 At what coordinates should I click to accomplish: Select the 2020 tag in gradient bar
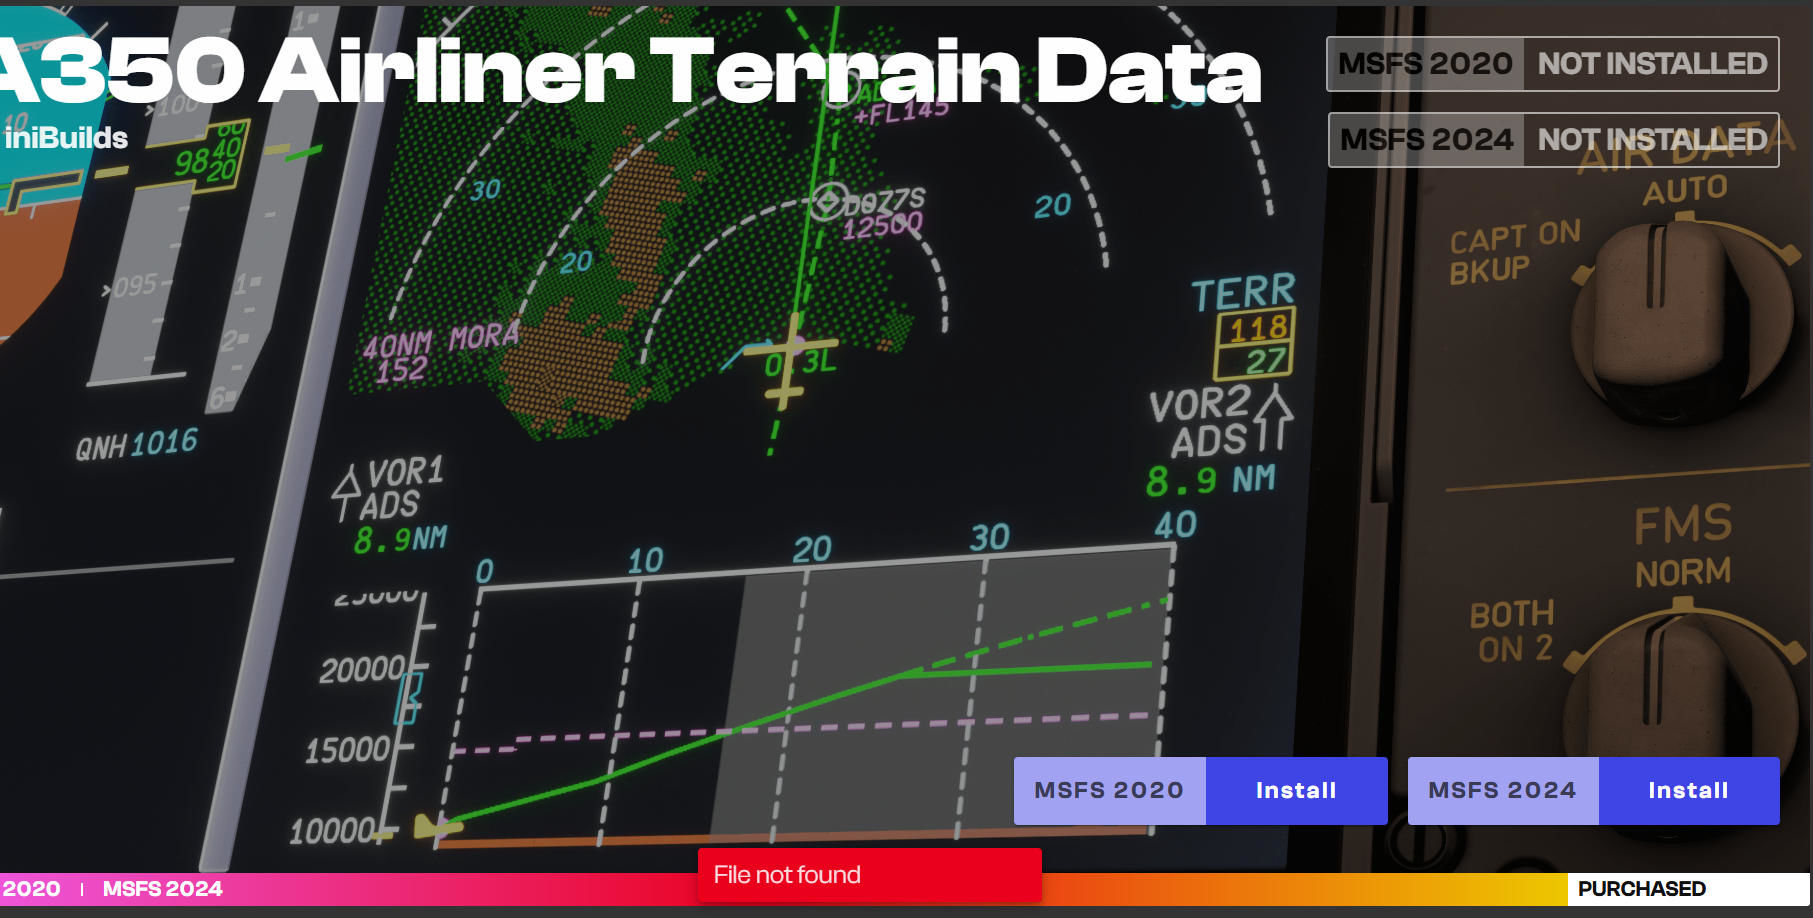pos(30,889)
